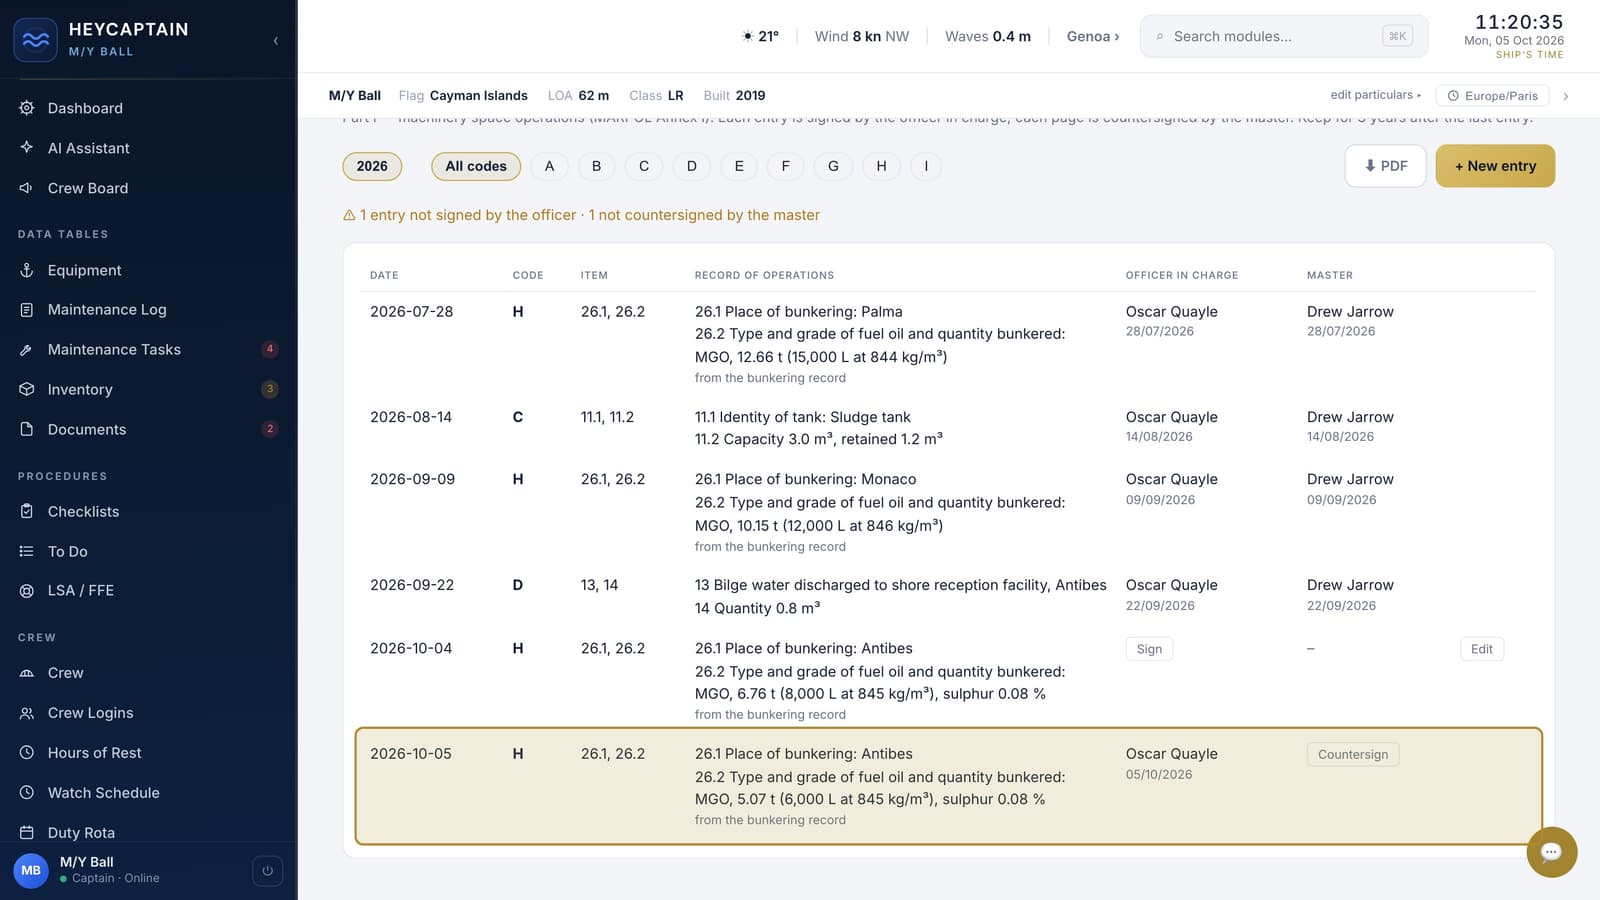Countersign the 2026-10-05 entry

pos(1352,754)
